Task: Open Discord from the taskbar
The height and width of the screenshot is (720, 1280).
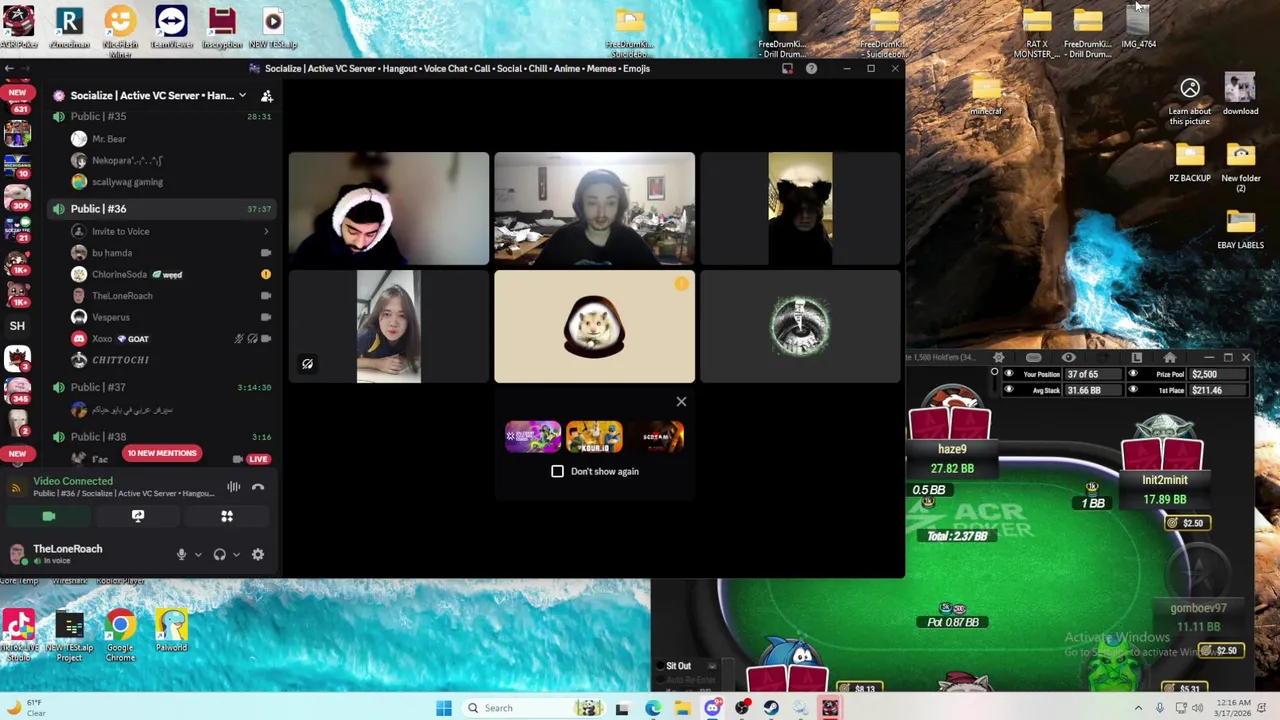Action: coord(712,708)
